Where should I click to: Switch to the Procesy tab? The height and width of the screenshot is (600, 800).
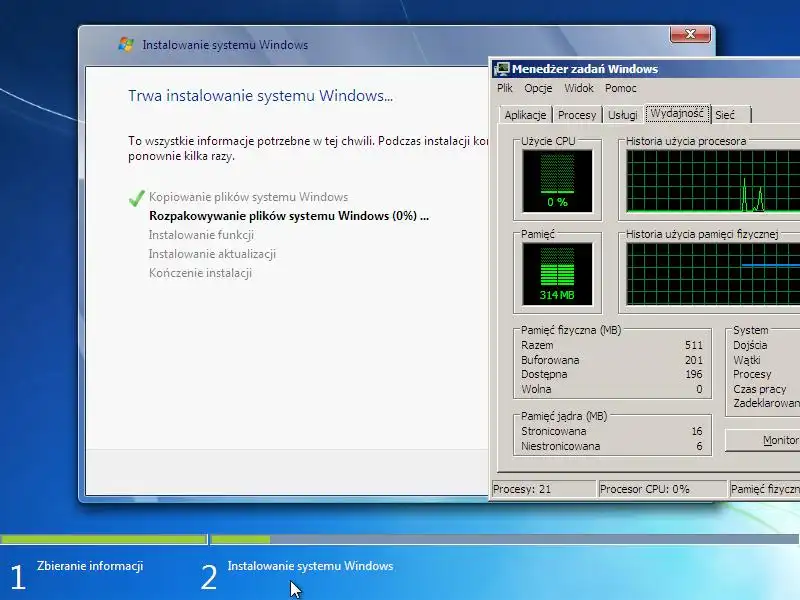[577, 115]
